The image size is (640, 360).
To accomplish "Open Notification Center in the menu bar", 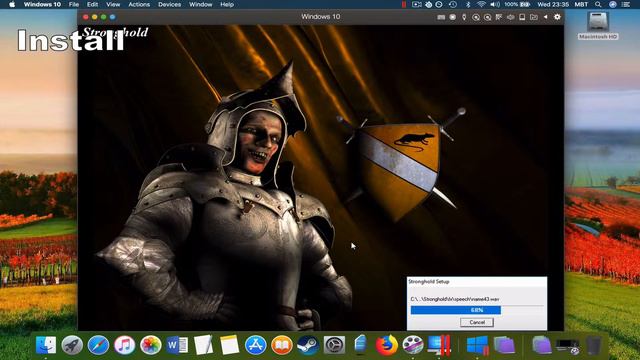I will coord(625,4).
